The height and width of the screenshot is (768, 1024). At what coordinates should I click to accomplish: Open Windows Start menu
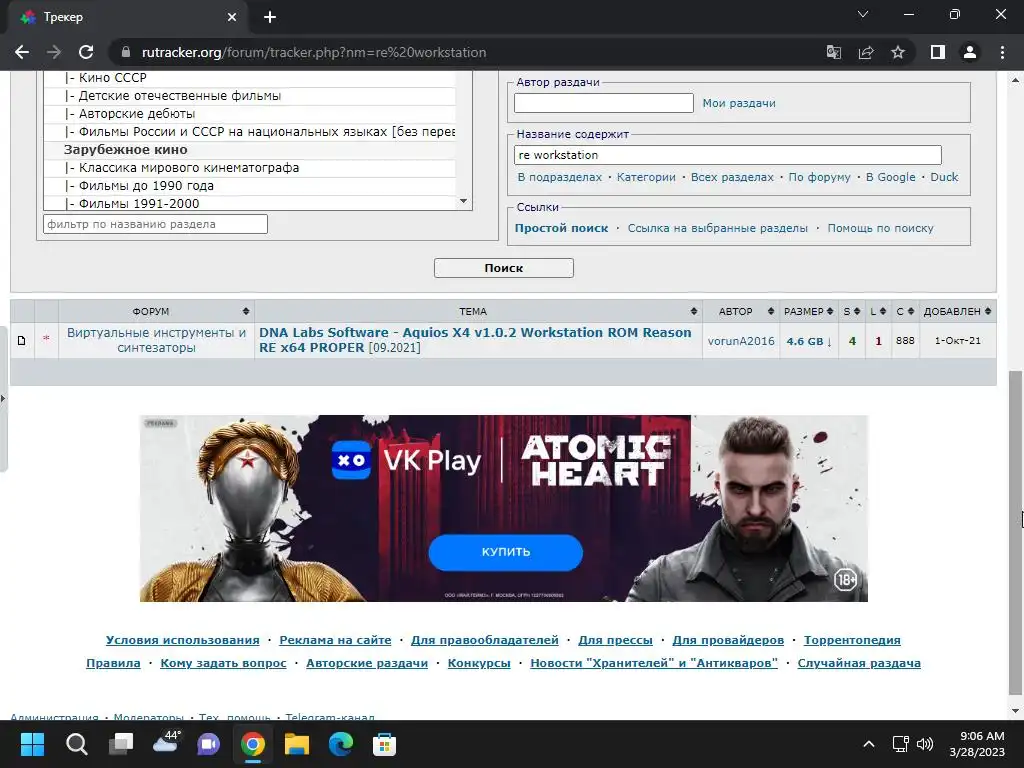pyautogui.click(x=32, y=744)
